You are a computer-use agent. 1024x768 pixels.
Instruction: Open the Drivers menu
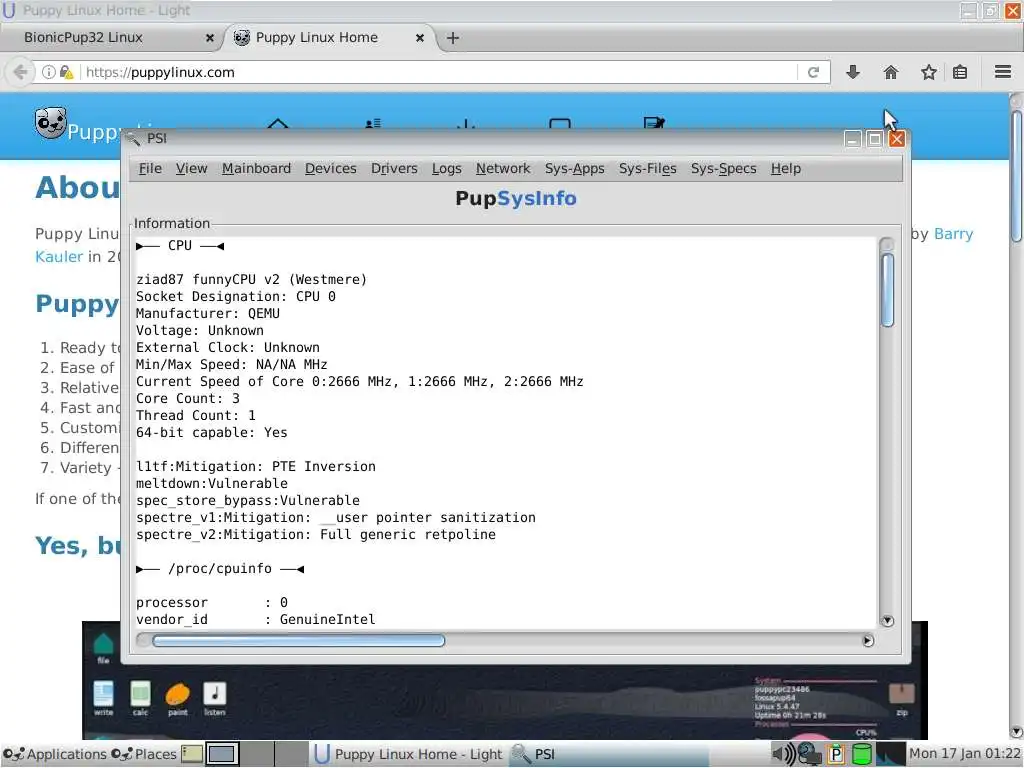coord(394,168)
